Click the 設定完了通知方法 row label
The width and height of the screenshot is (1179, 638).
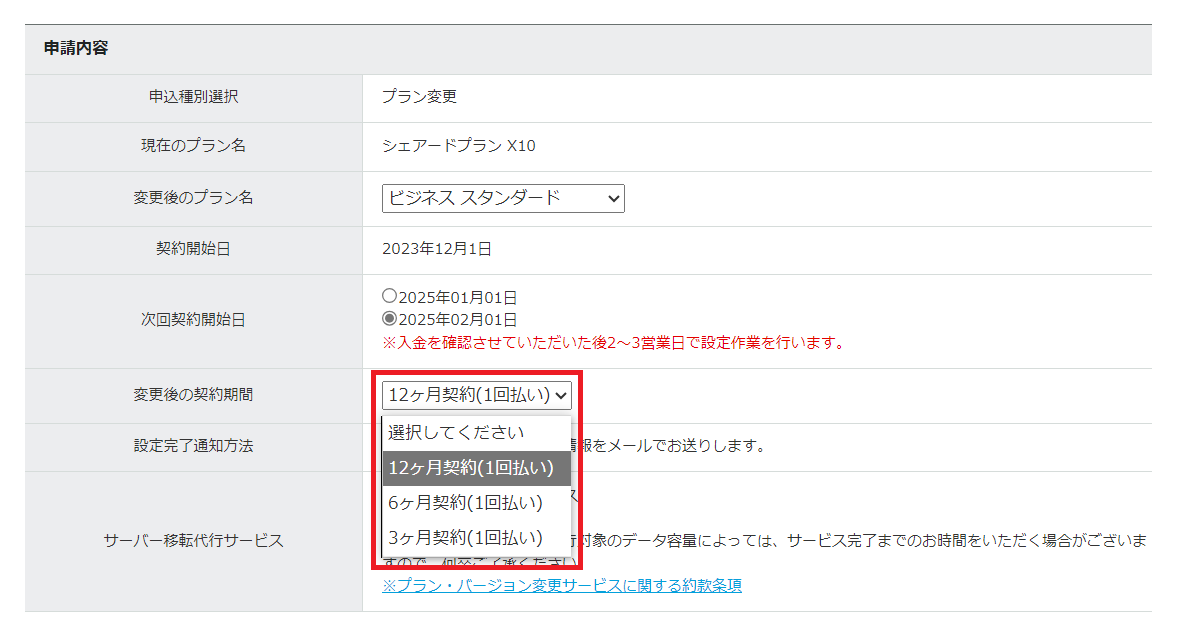tap(193, 446)
